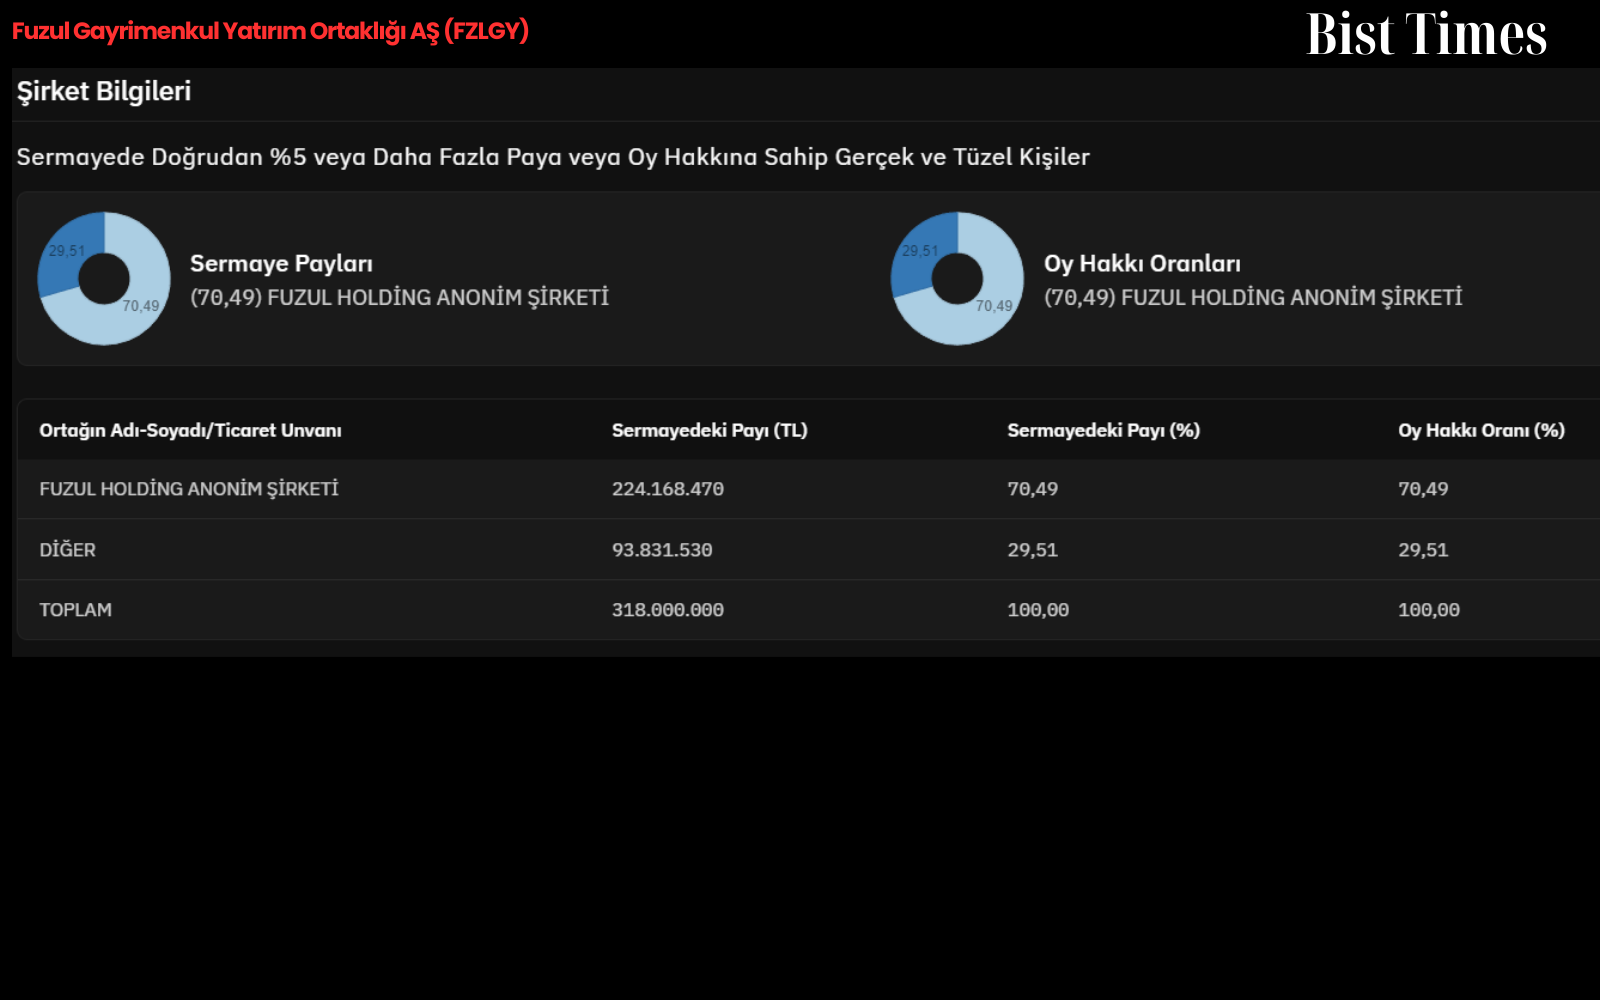Click FUZUL HOLDİNG legend entry under Sermaye Payları
This screenshot has height=1000, width=1600.
point(399,297)
